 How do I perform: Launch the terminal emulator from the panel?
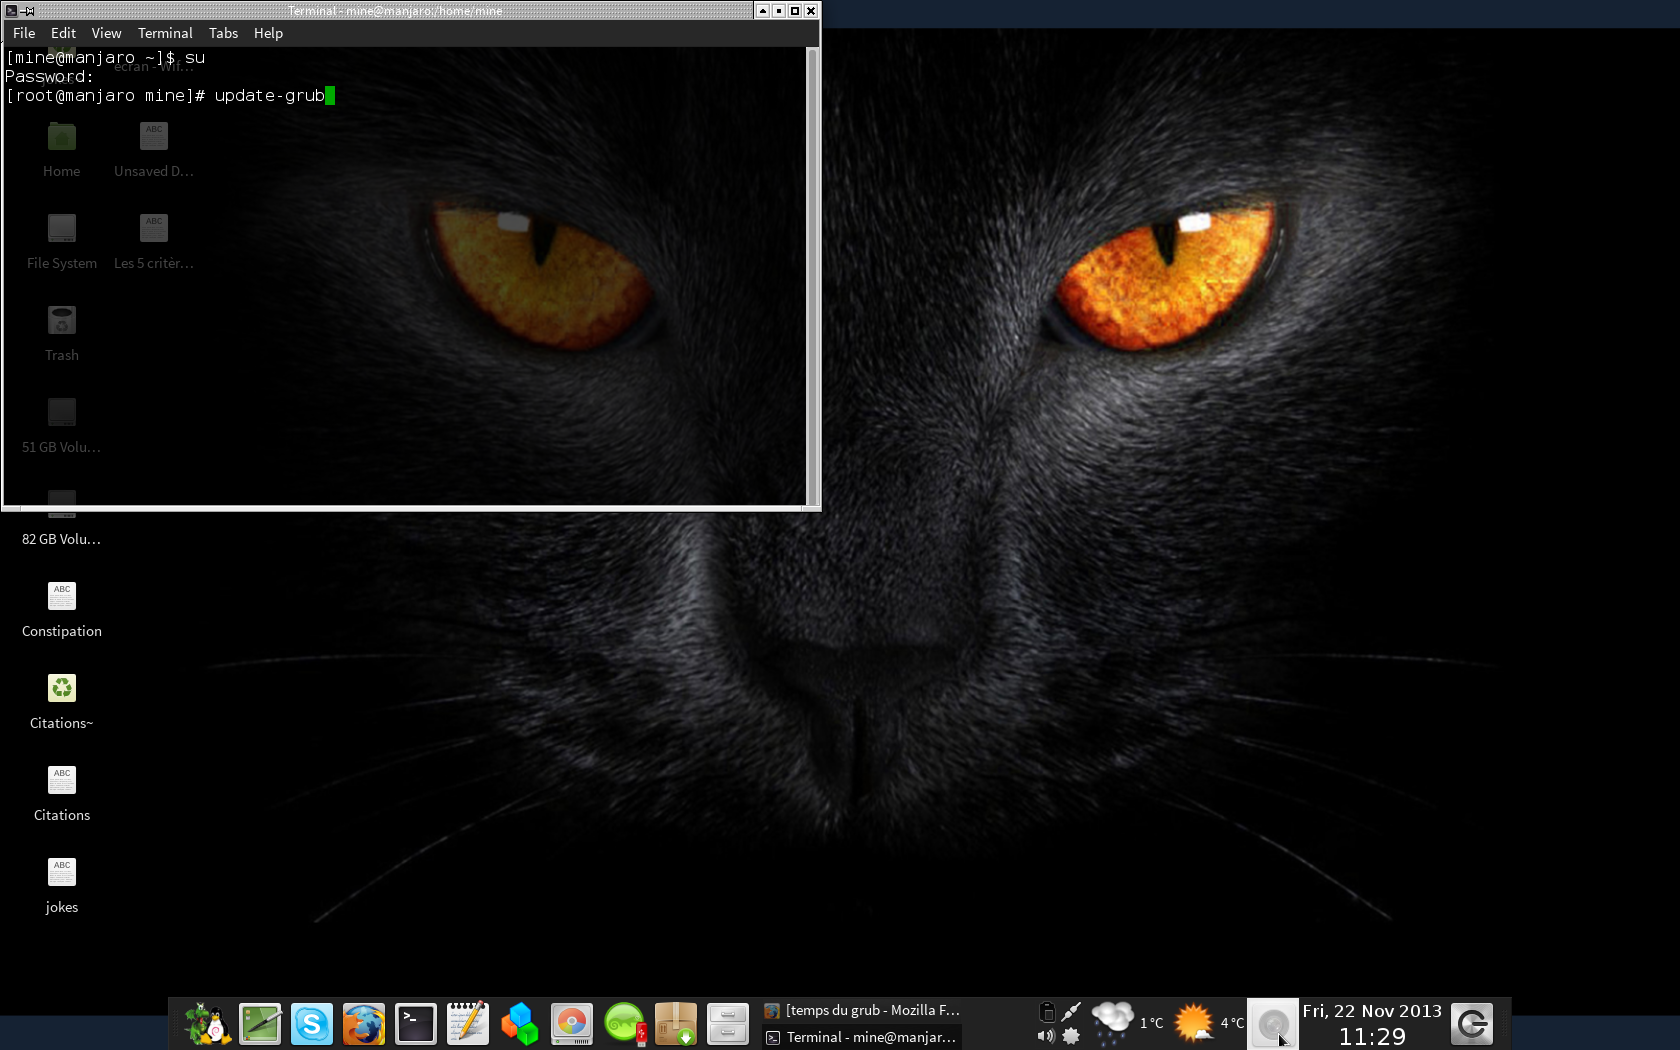click(x=416, y=1024)
